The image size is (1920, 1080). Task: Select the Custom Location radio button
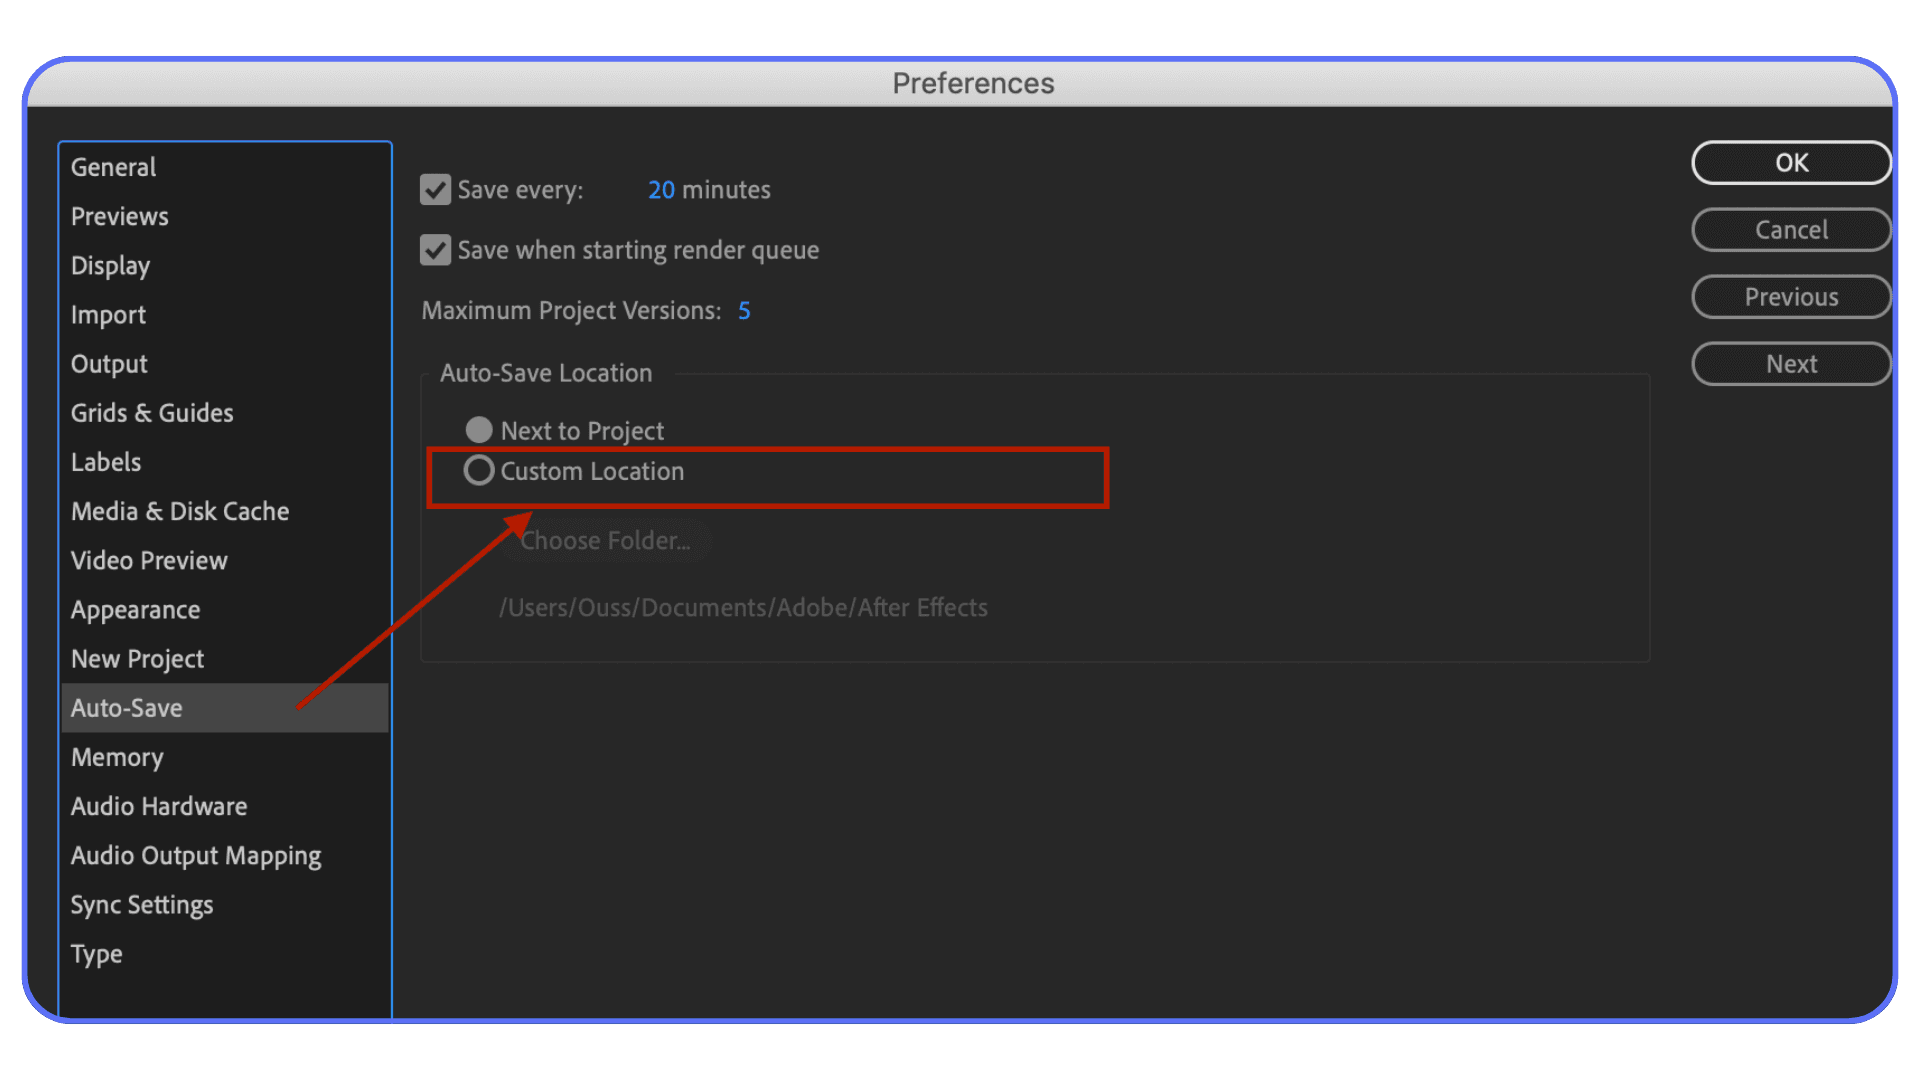pyautogui.click(x=479, y=470)
